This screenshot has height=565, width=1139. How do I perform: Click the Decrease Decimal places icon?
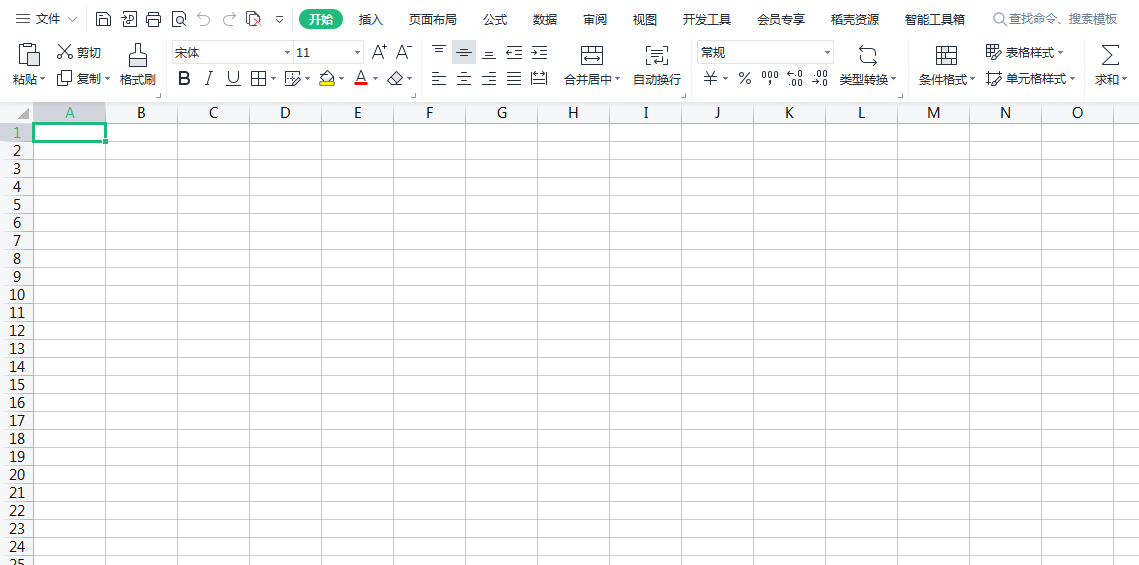coord(820,78)
